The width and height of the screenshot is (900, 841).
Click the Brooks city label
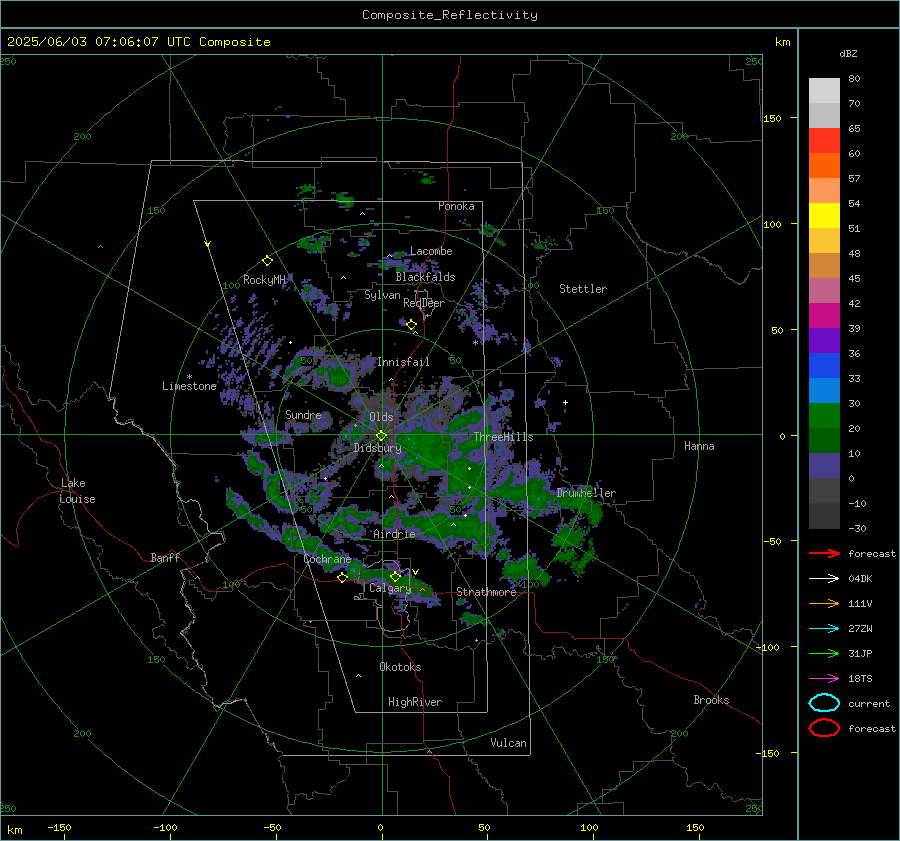click(711, 700)
